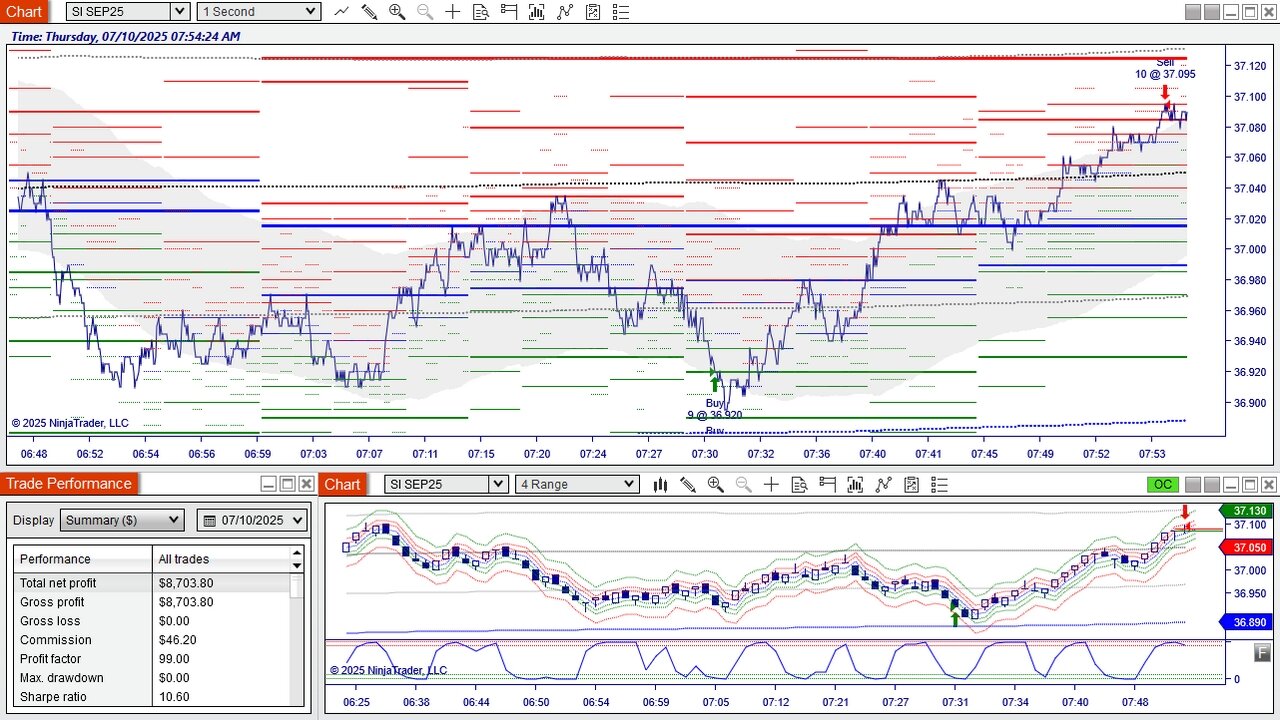Minimize the lower 4 Range chart window

coord(1231,484)
